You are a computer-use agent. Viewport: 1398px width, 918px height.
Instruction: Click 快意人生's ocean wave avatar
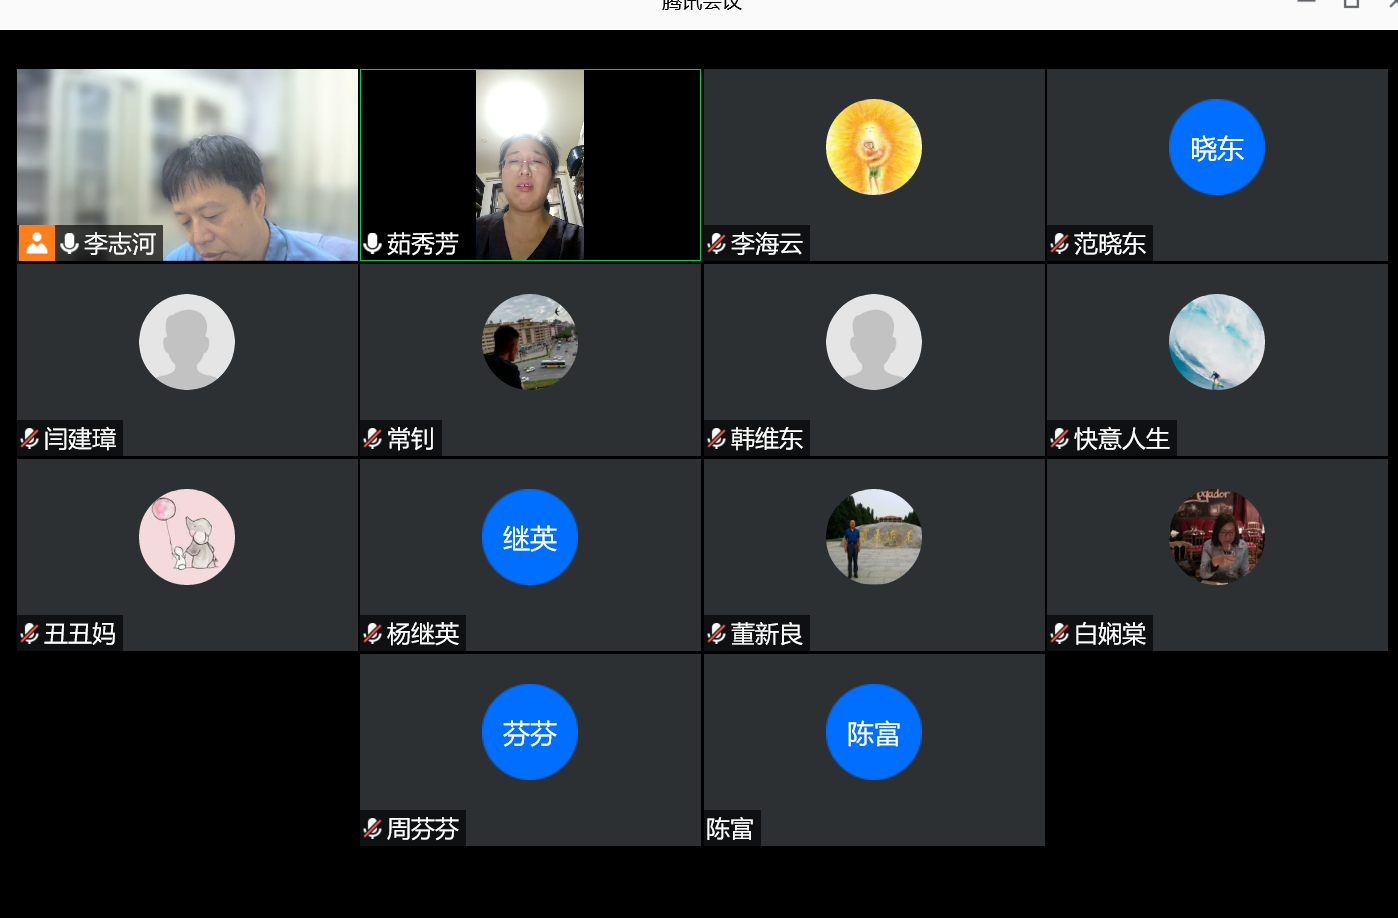[x=1216, y=342]
